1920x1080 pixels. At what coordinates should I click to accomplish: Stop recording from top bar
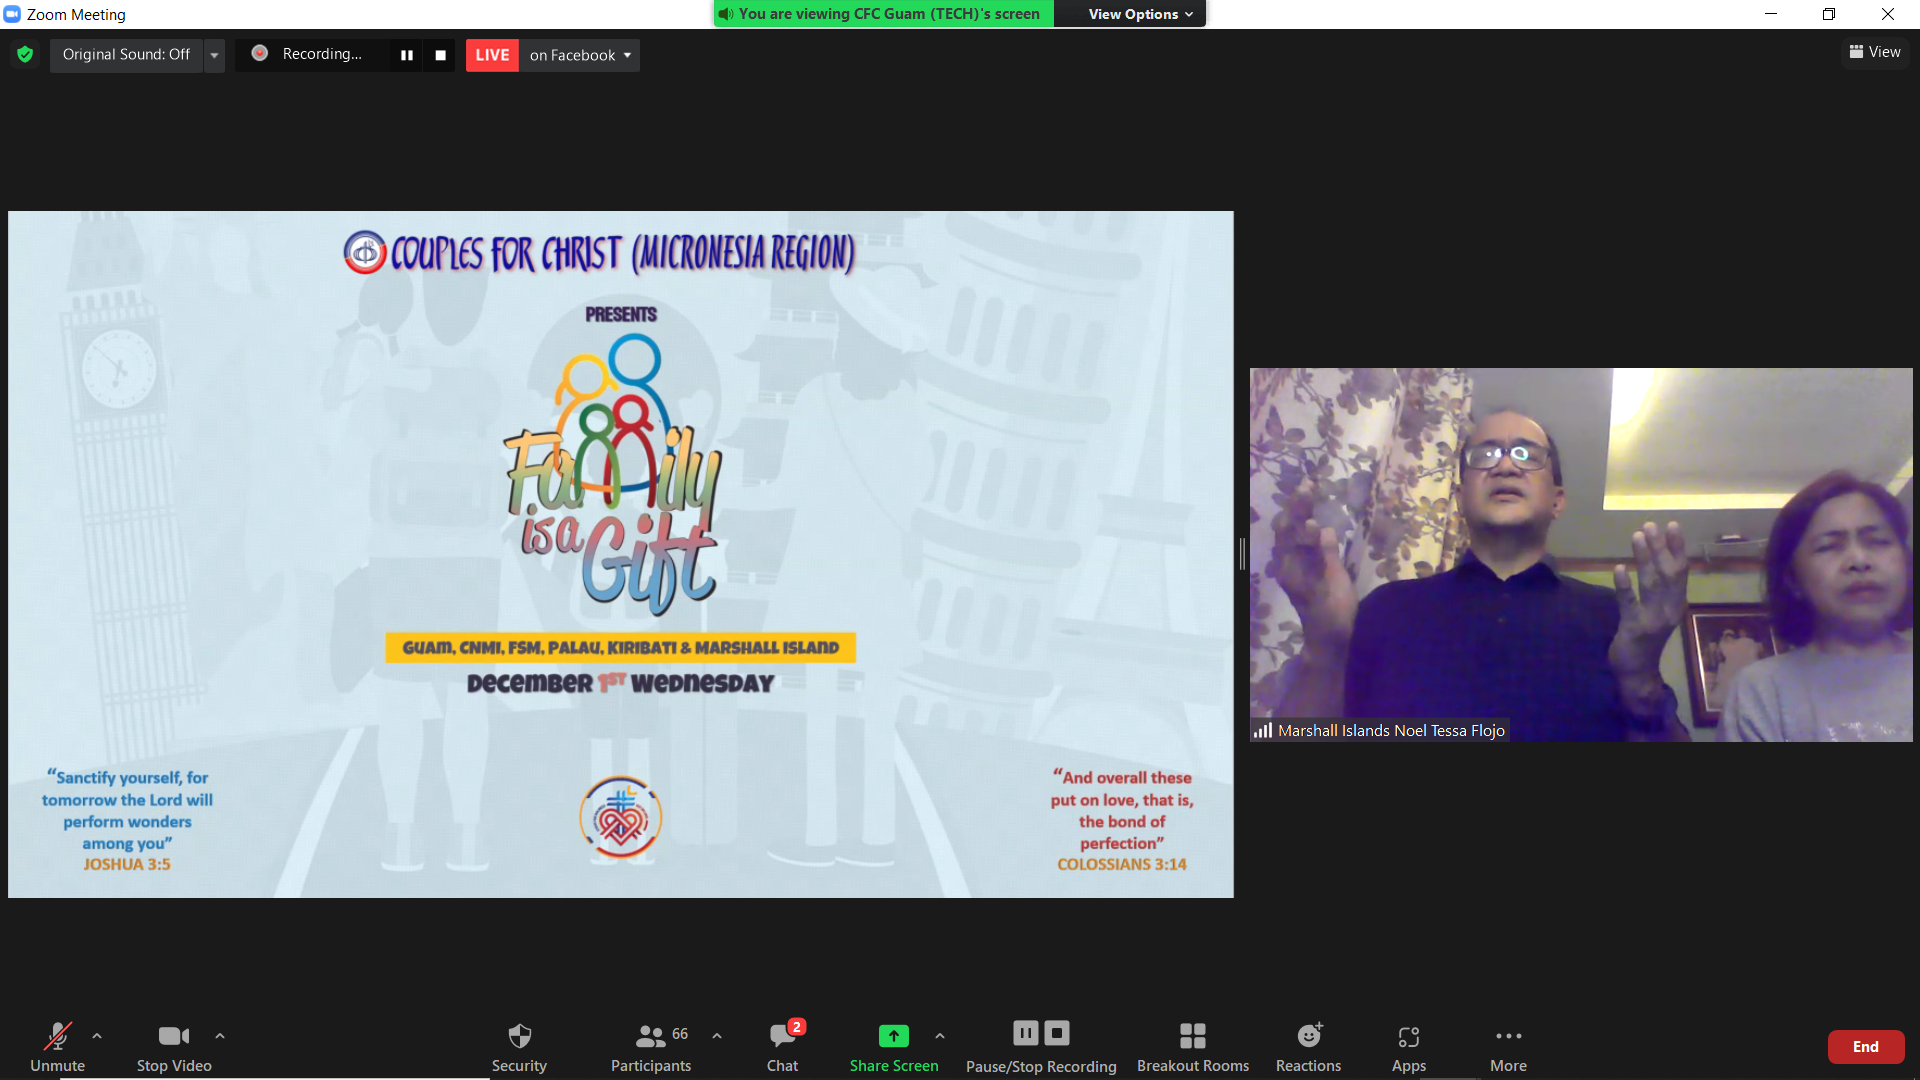coord(440,55)
